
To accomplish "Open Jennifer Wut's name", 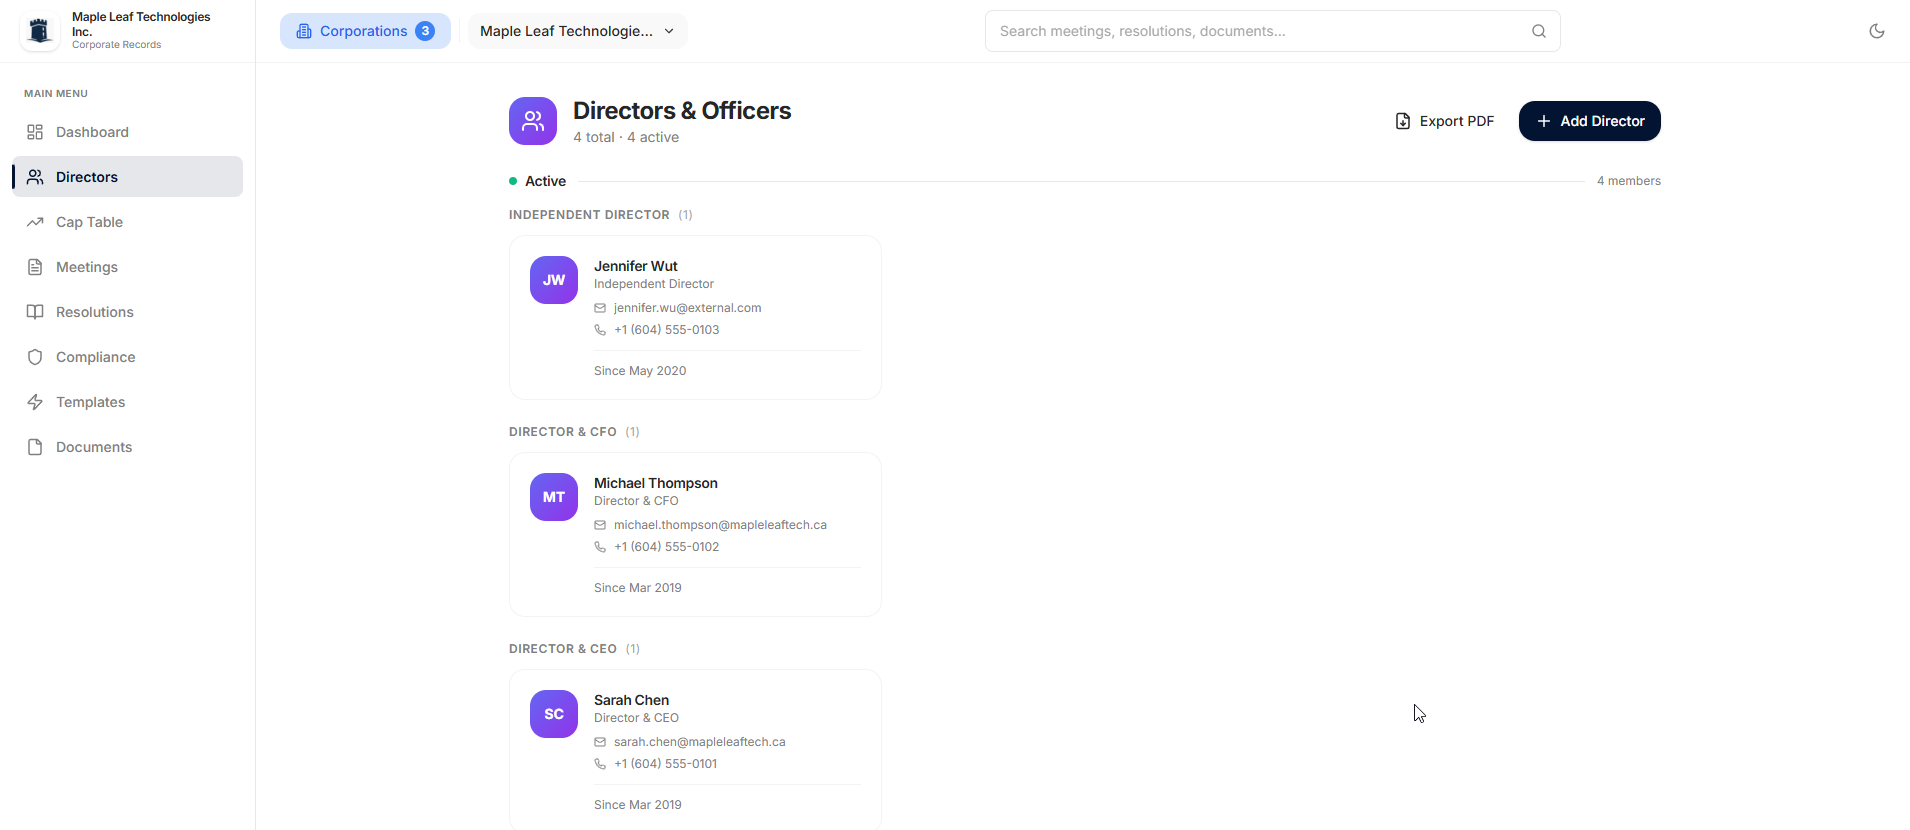I will pyautogui.click(x=636, y=266).
